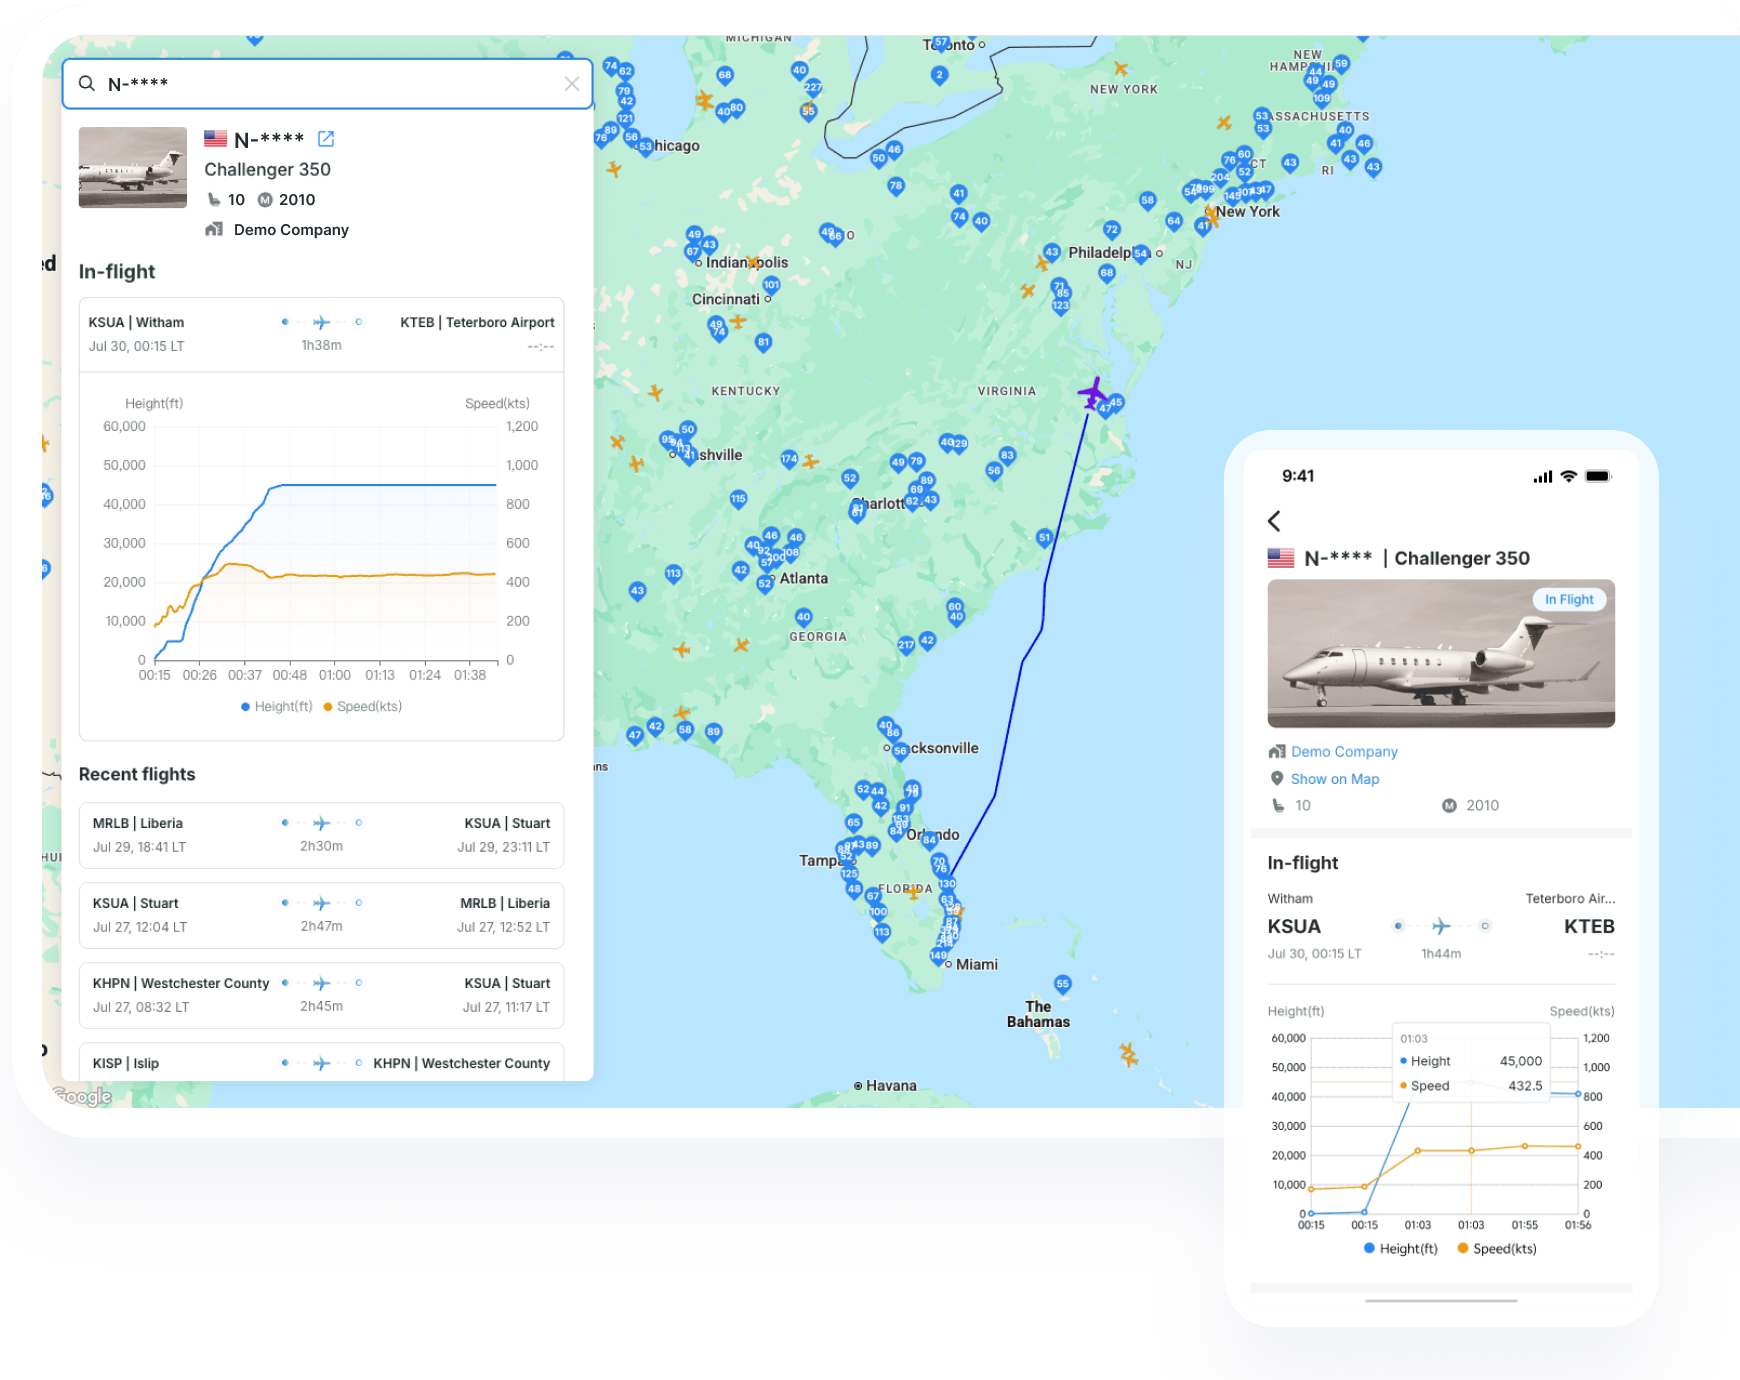
Task: Click the seat capacity icon showing 10
Action: click(x=214, y=199)
